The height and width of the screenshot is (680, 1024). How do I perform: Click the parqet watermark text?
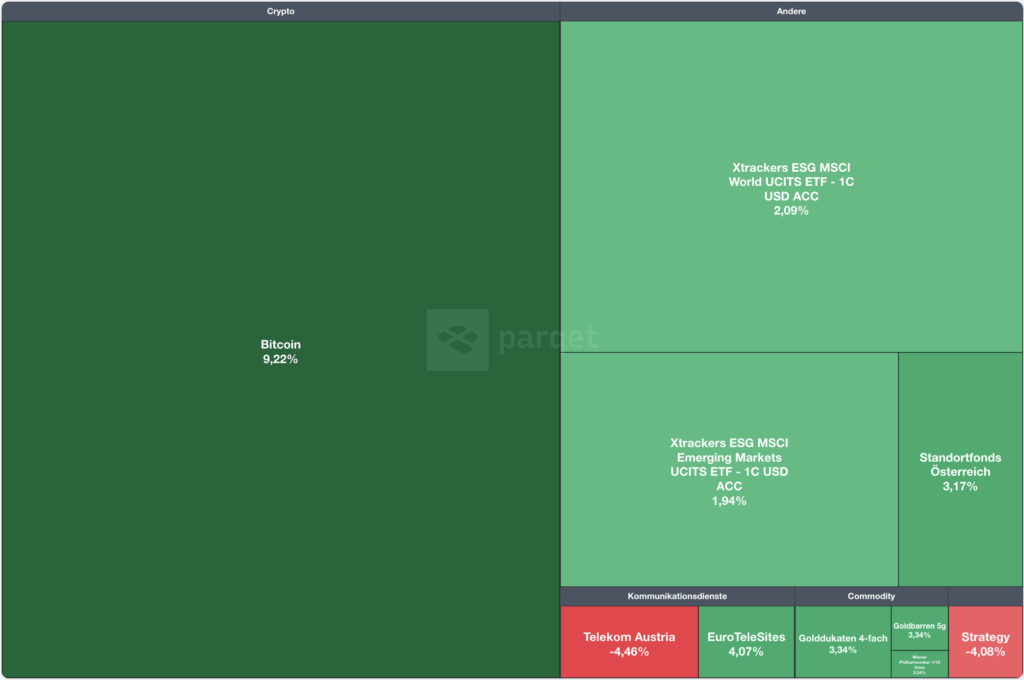point(548,338)
